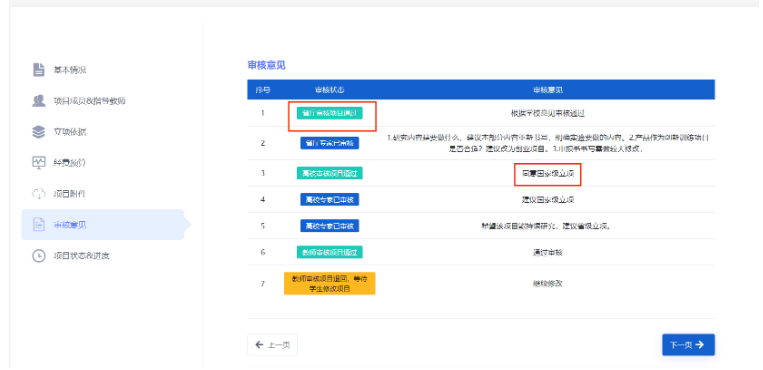Click the opinion 根据学校意见审核通过
The height and width of the screenshot is (370, 763).
[548, 113]
